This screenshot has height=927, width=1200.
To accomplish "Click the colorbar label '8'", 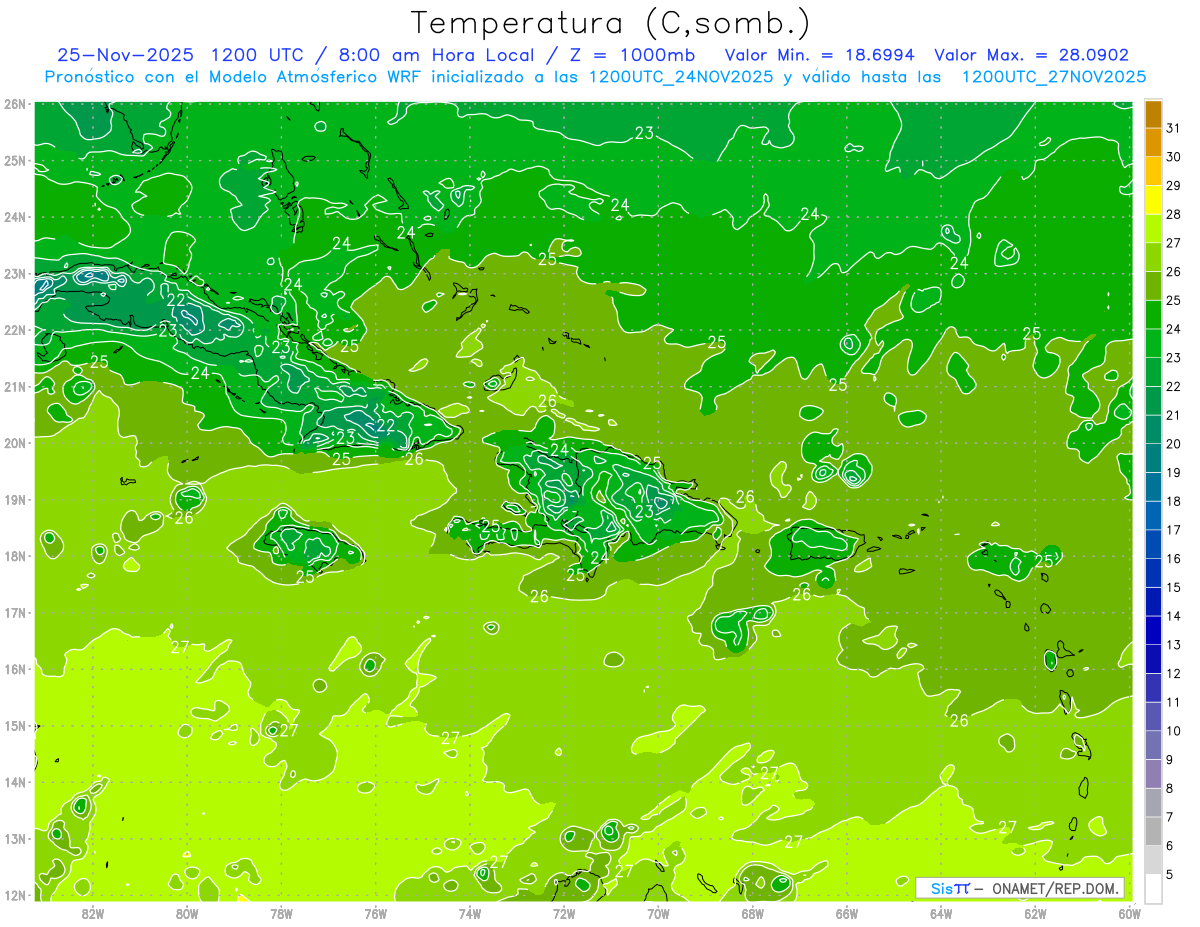I will click(x=1170, y=788).
